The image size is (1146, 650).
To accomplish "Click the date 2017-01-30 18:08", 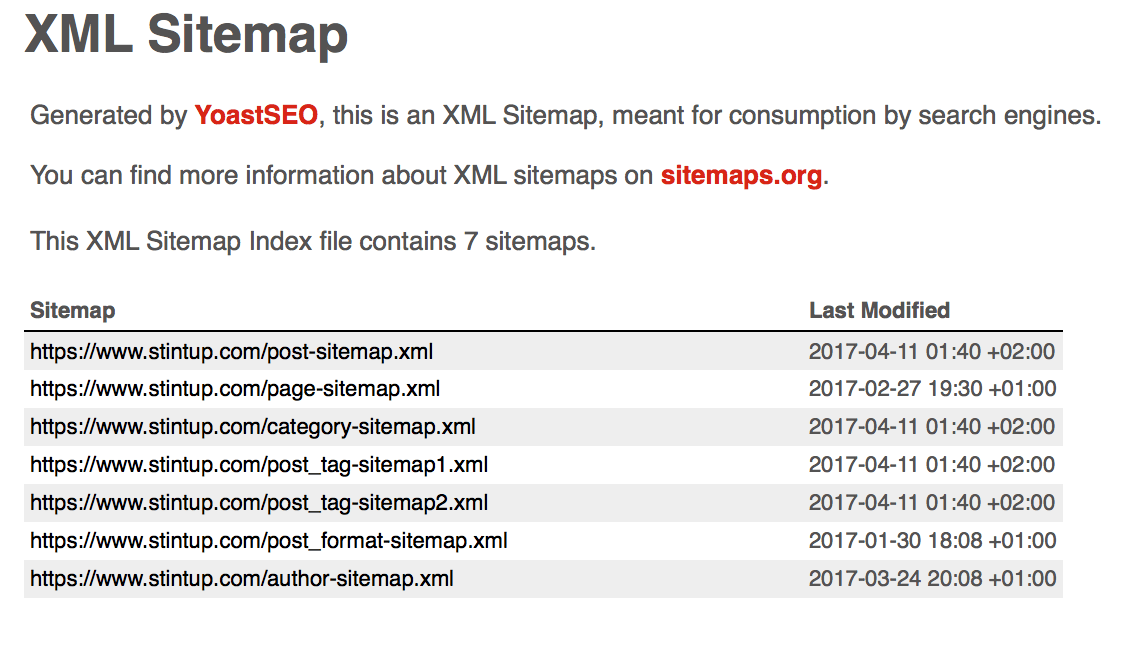I will (931, 541).
